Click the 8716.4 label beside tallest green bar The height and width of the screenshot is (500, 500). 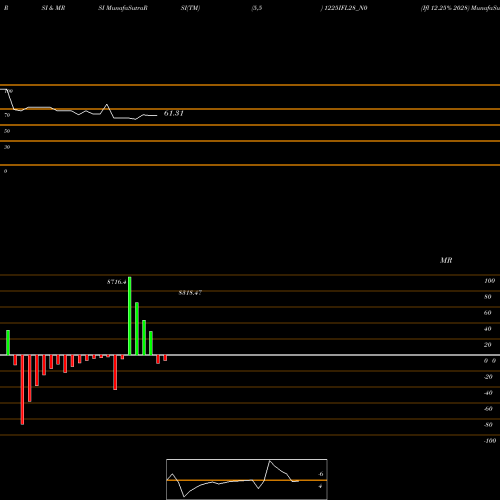pos(116,282)
